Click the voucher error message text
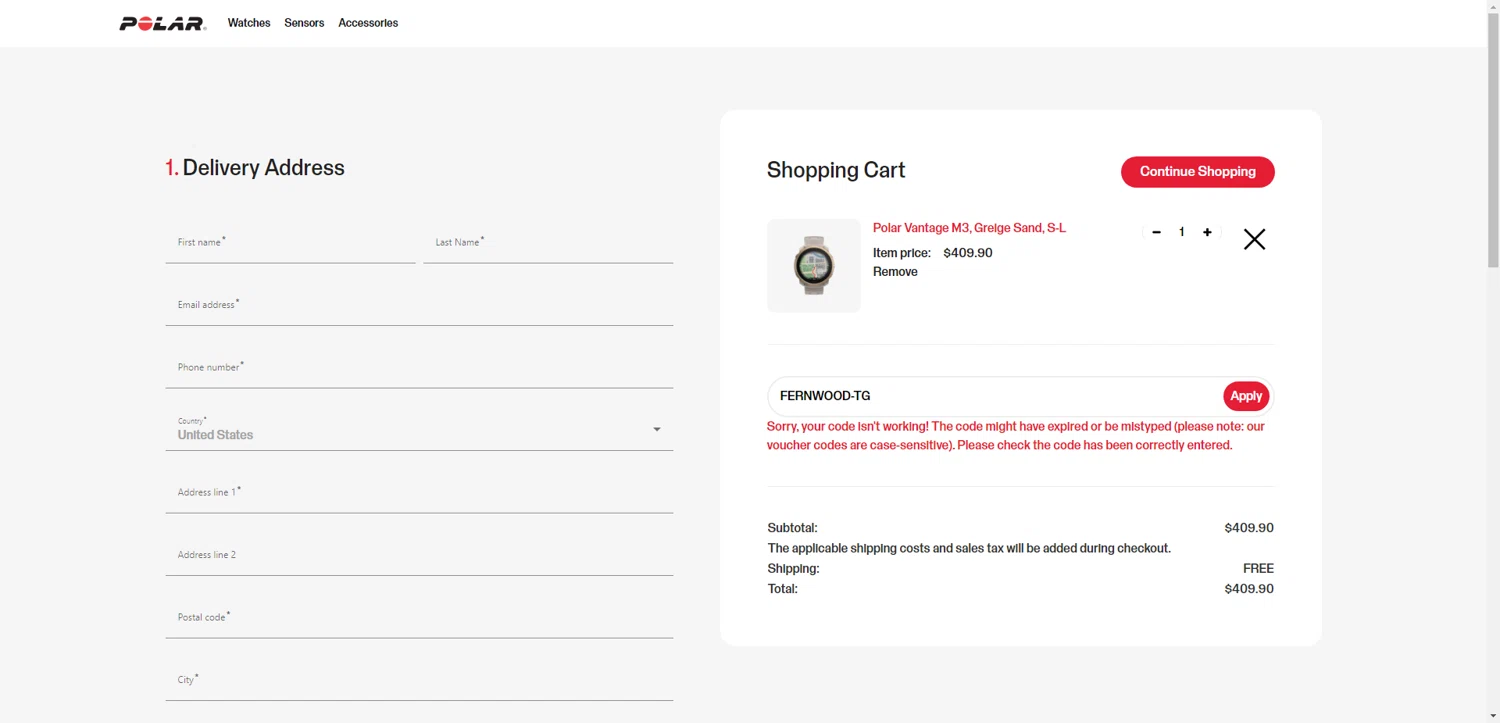Screen dimensions: 1500x723 tap(1016, 436)
